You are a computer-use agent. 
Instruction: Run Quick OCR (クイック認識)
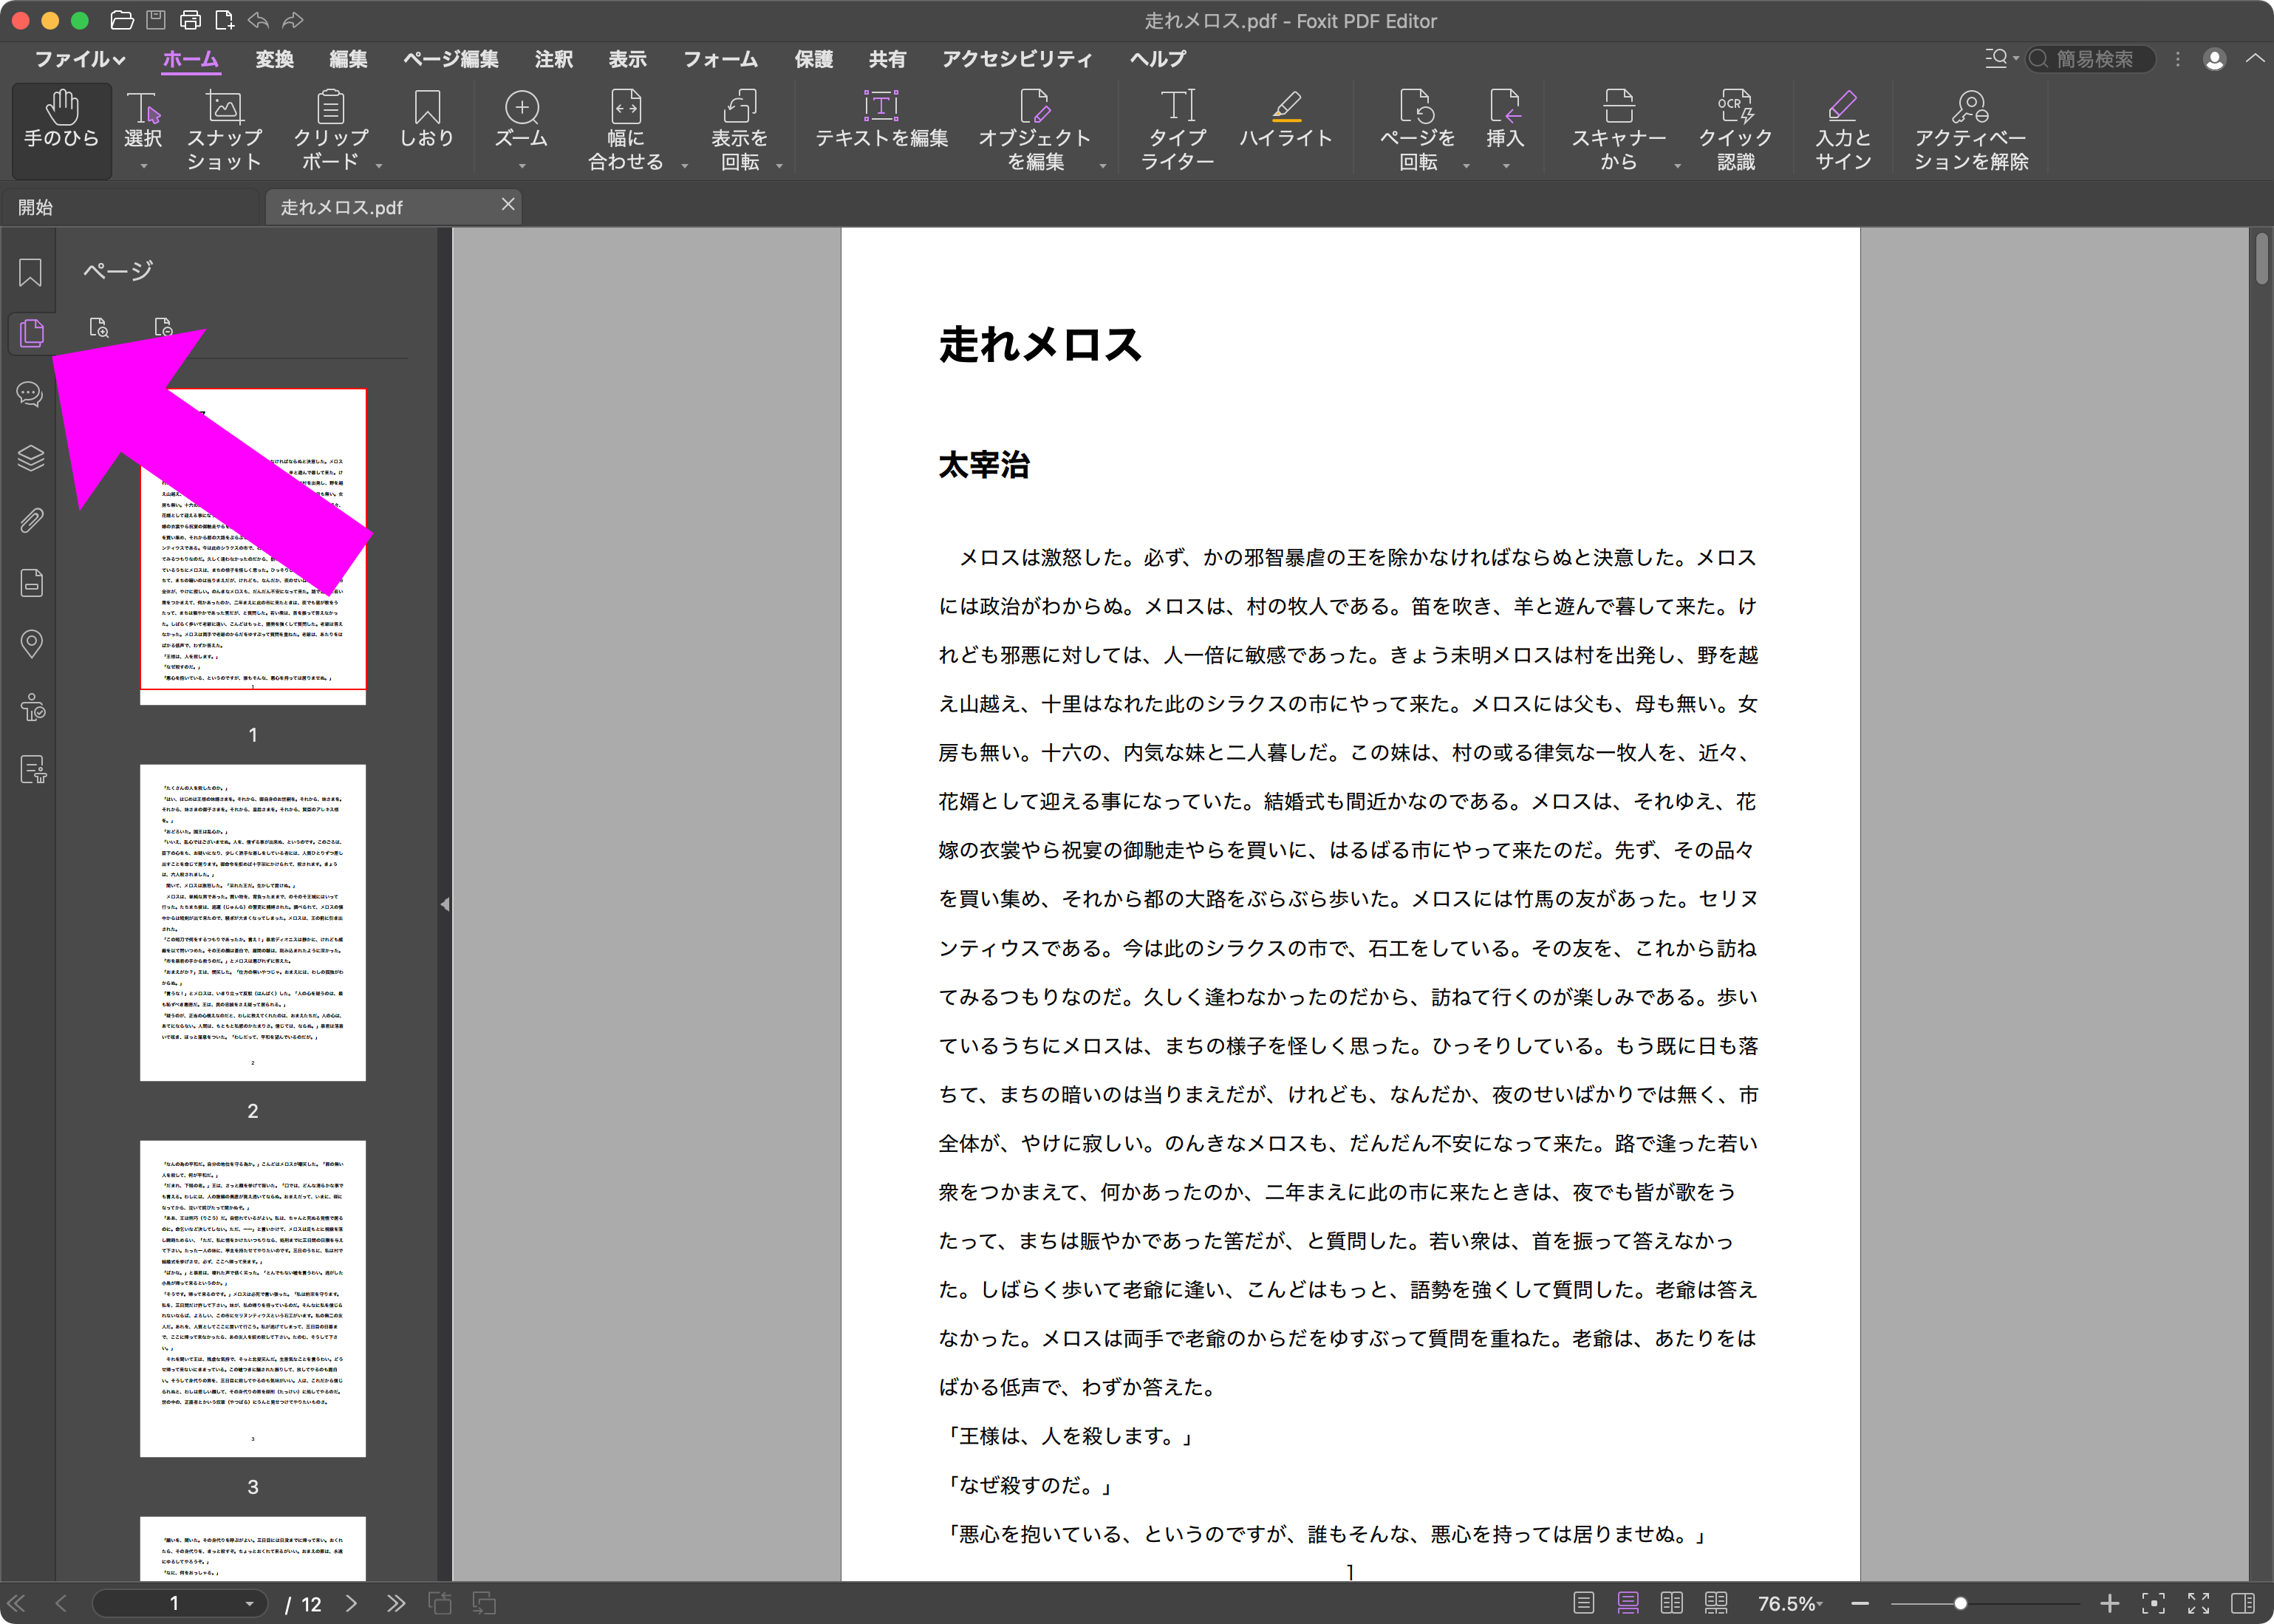[1736, 130]
